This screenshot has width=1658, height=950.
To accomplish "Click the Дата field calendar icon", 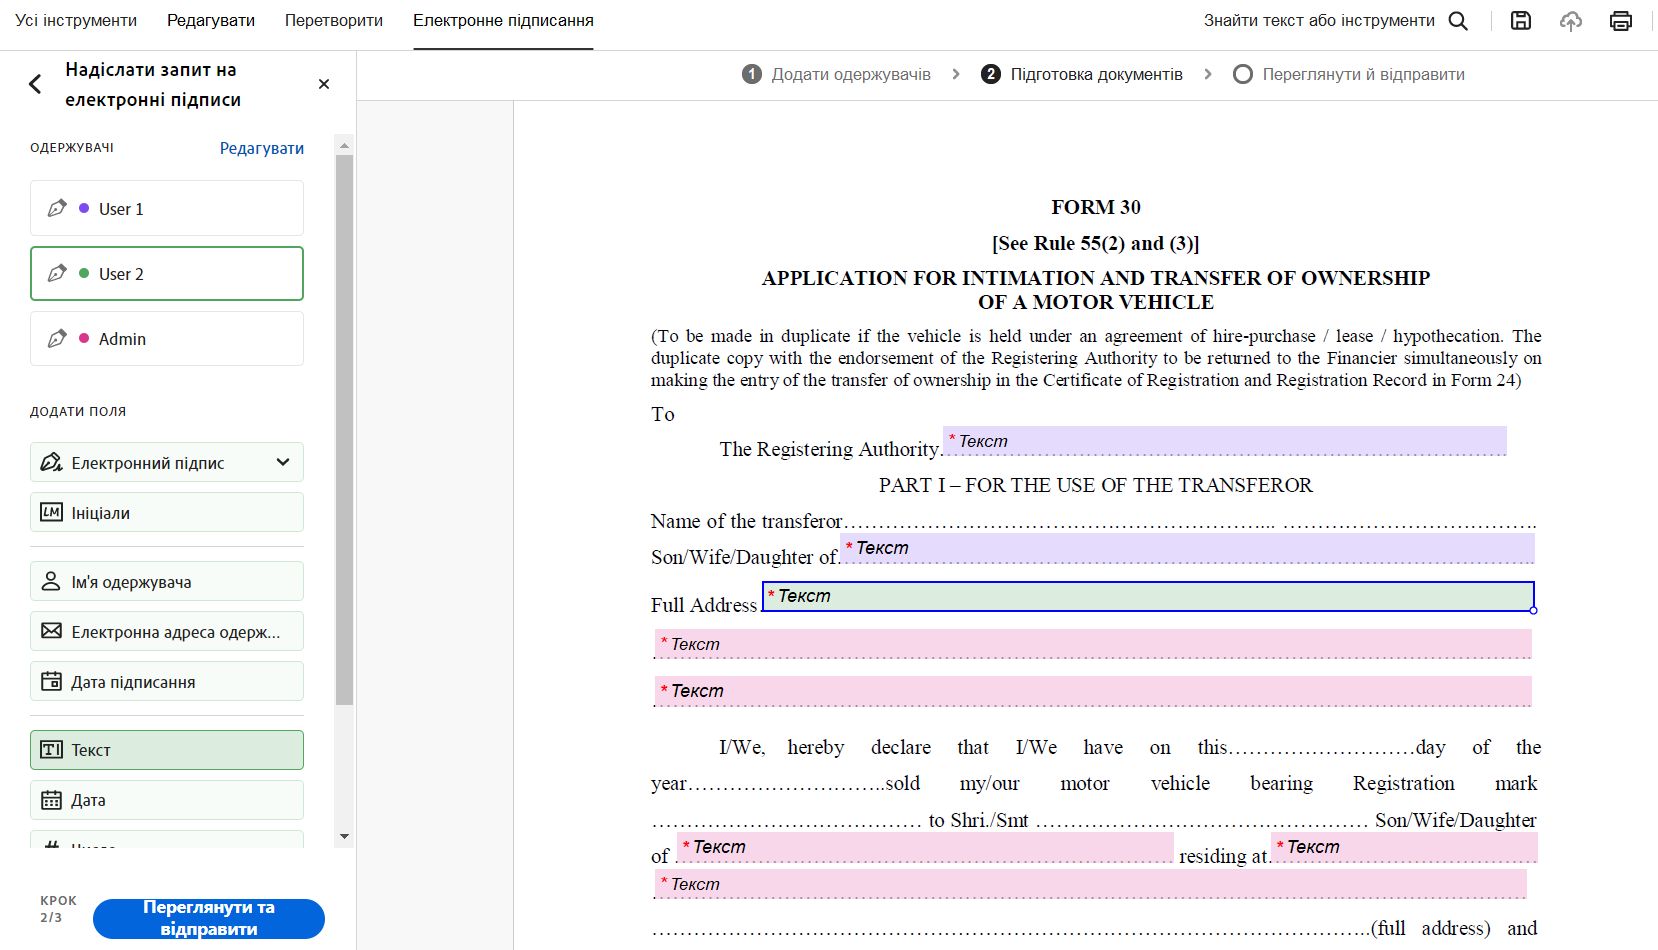I will pyautogui.click(x=51, y=800).
